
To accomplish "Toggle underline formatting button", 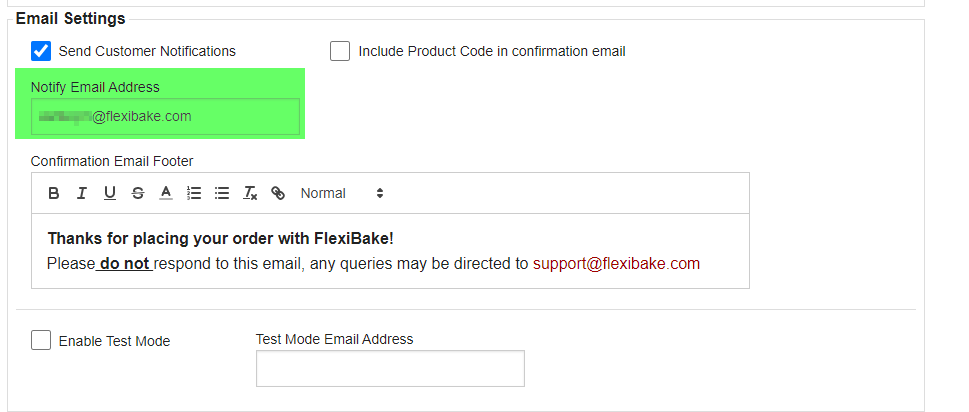I will [x=109, y=193].
